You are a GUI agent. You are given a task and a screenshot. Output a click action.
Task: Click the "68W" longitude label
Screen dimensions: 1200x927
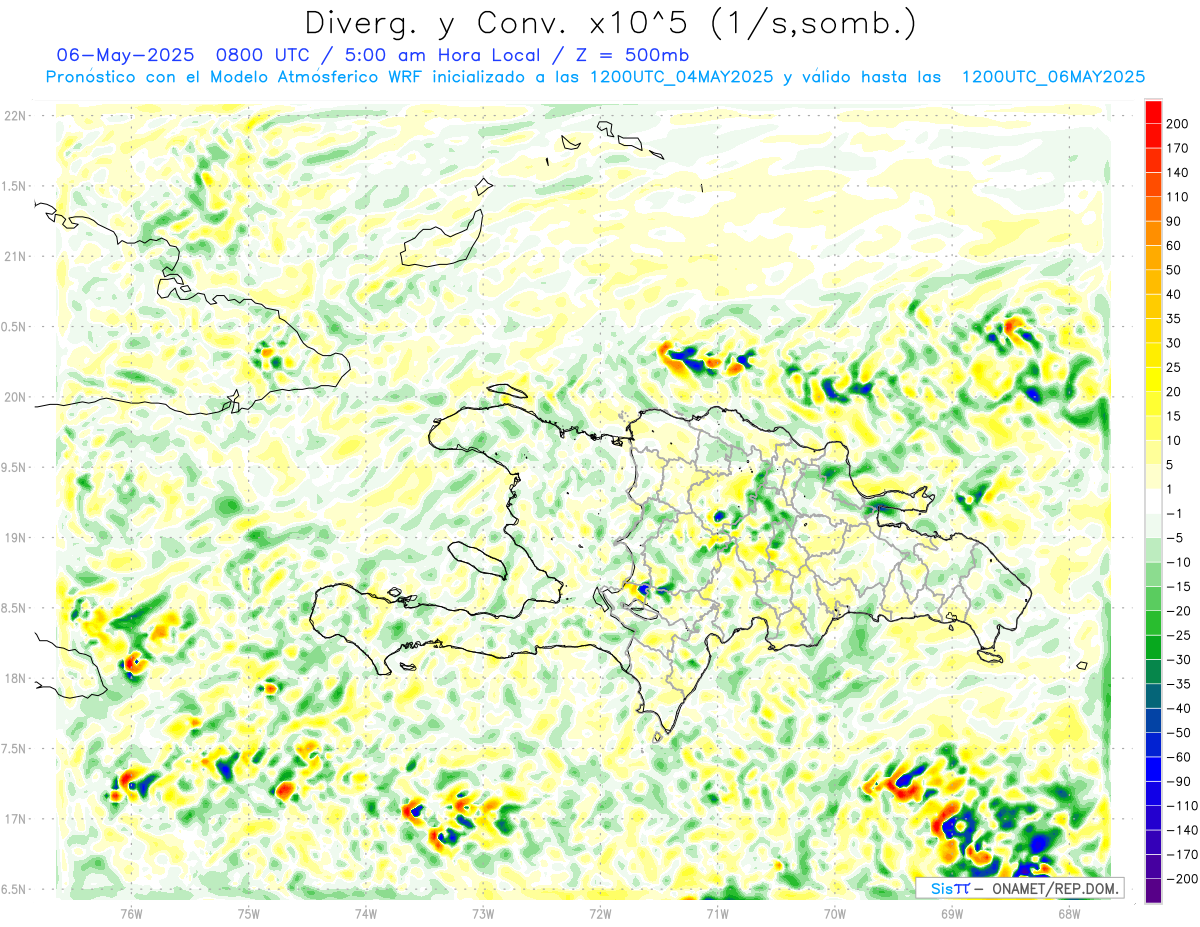click(1069, 913)
